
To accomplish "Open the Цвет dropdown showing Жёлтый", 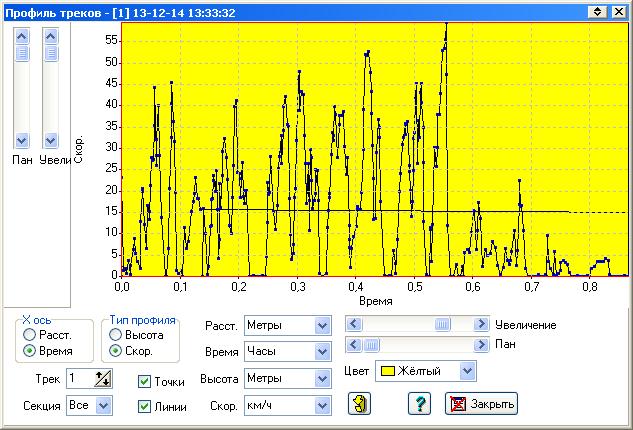I will pyautogui.click(x=466, y=371).
